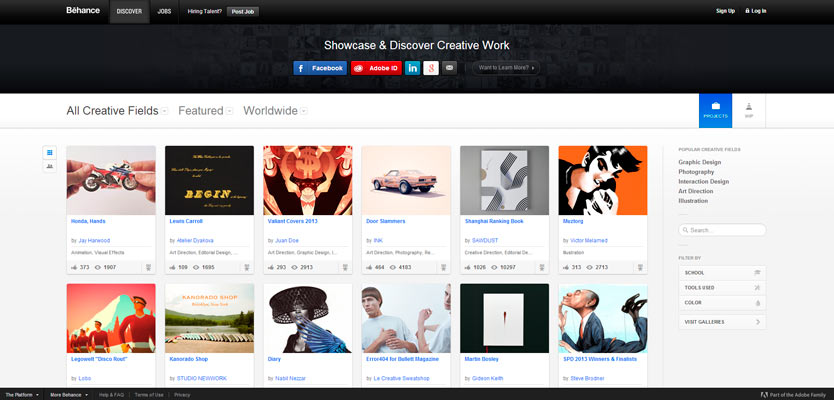Open author Victor Melamed's profile
Image resolution: width=834 pixels, height=400 pixels.
tap(589, 240)
